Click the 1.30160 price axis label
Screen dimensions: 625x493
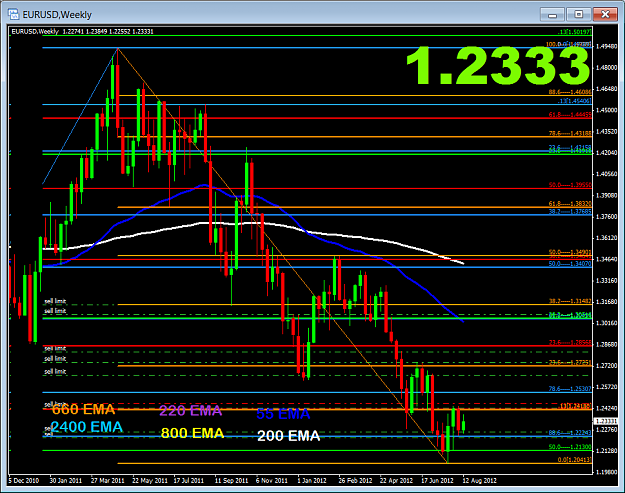click(607, 323)
